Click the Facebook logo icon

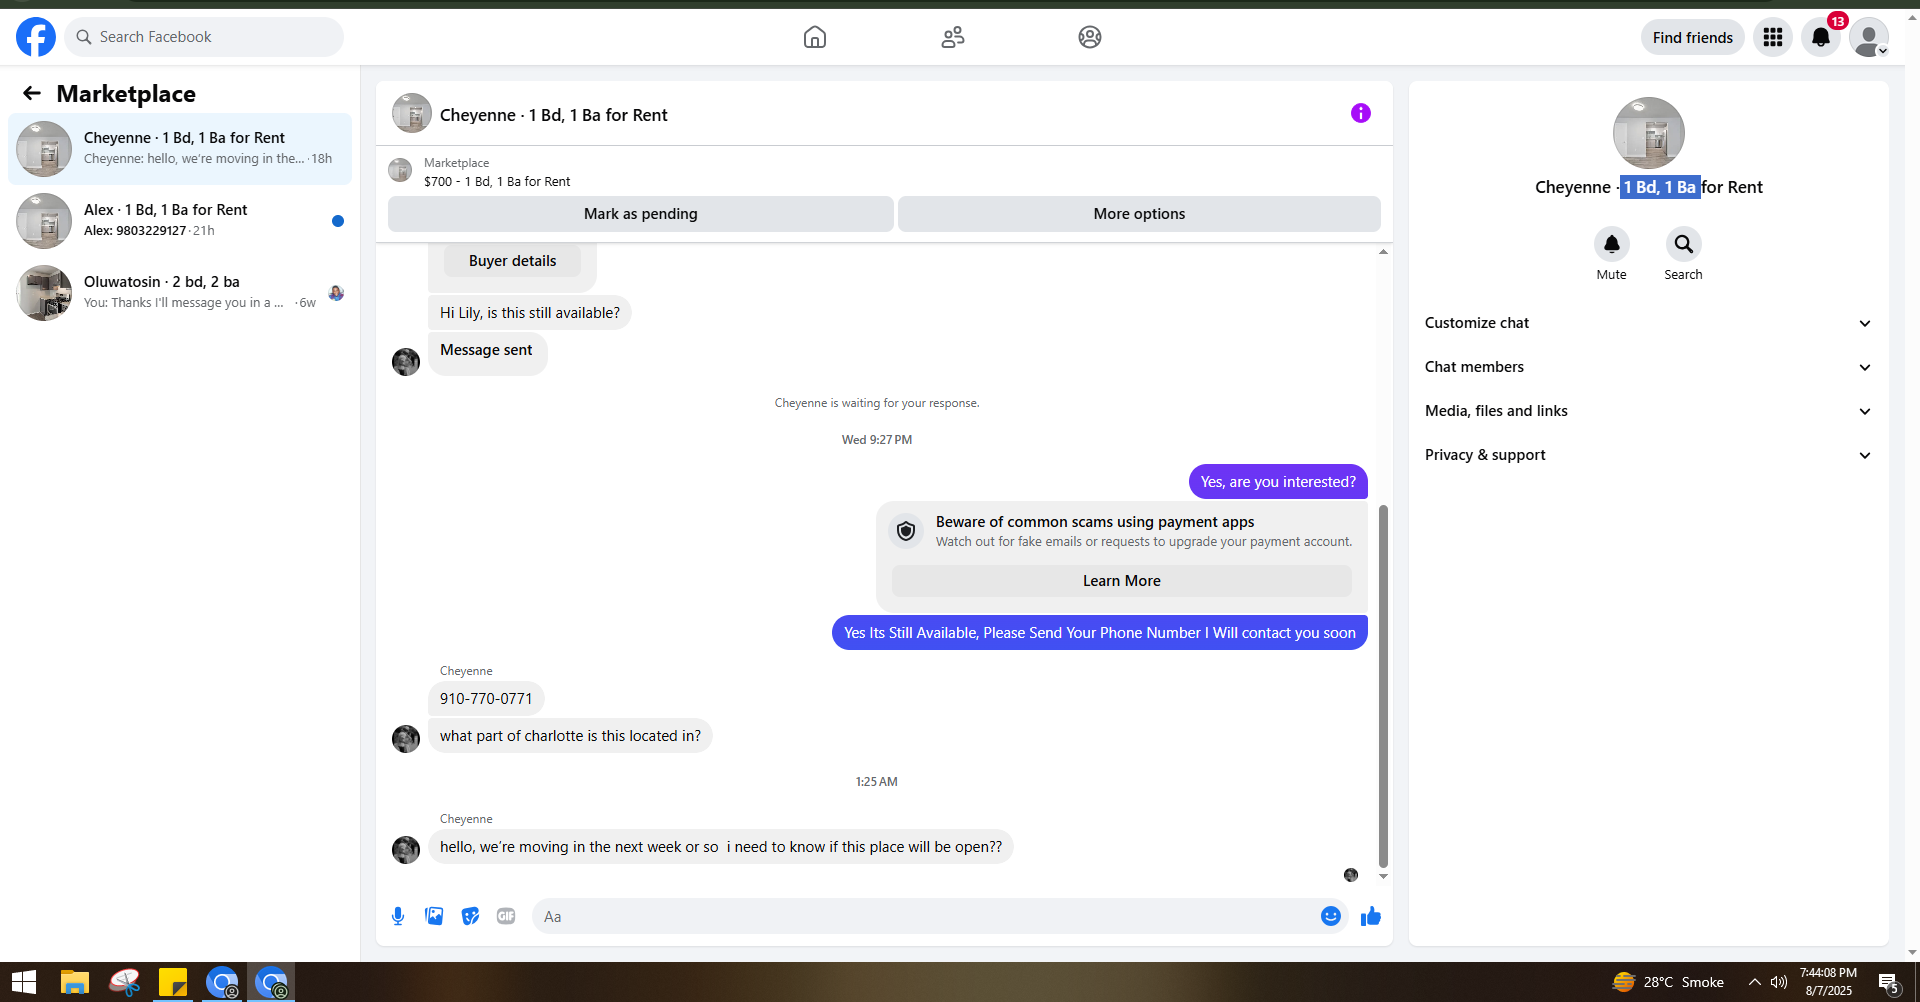[36, 37]
